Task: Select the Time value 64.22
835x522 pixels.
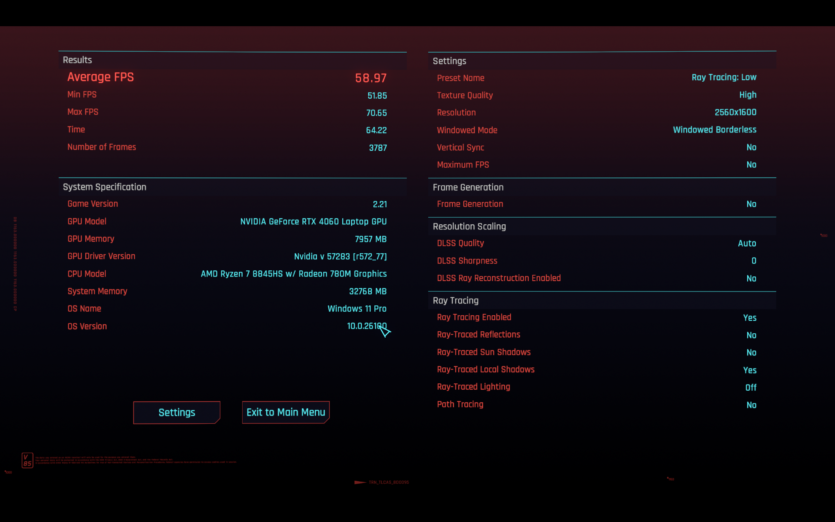Action: (x=376, y=130)
